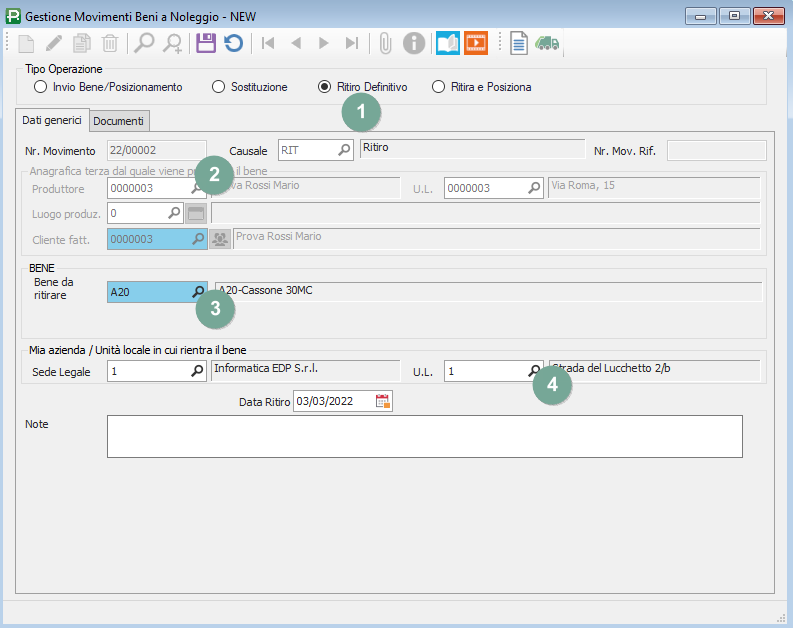793x628 pixels.
Task: Select the Sostituzione radio option
Action: (x=219, y=87)
